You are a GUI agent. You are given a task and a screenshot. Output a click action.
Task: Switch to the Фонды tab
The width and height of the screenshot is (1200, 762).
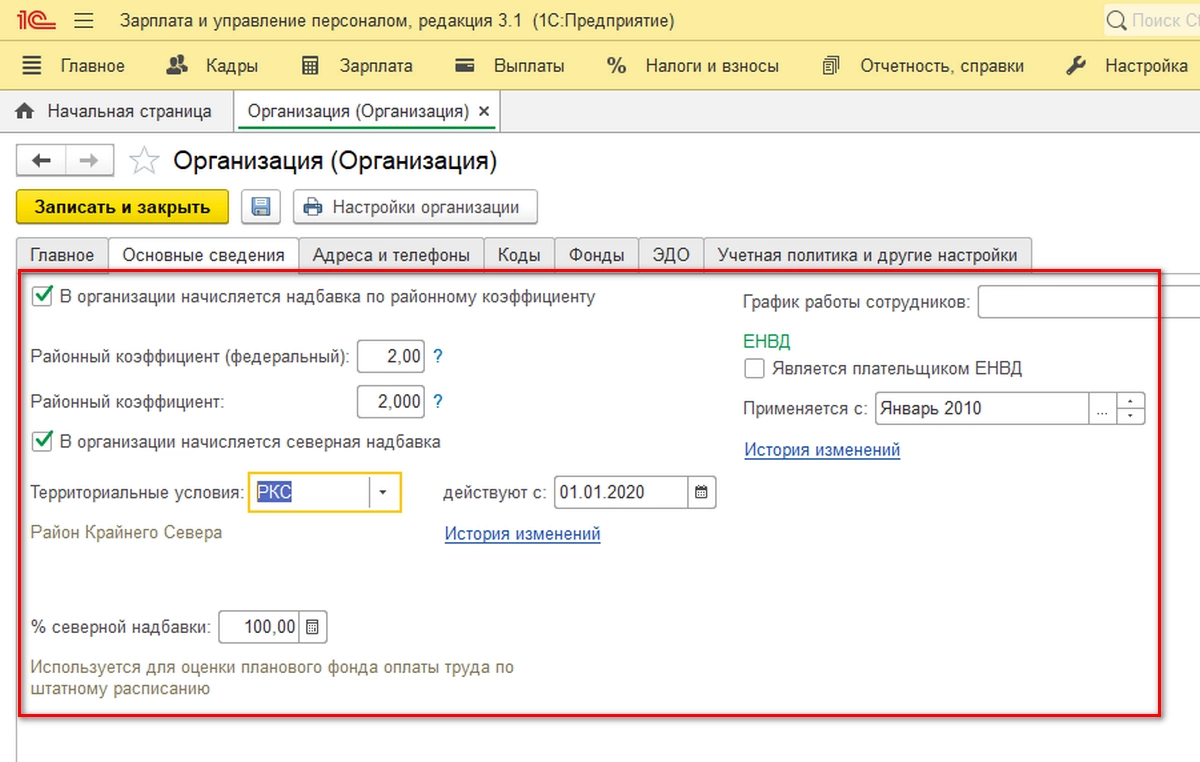pos(597,255)
